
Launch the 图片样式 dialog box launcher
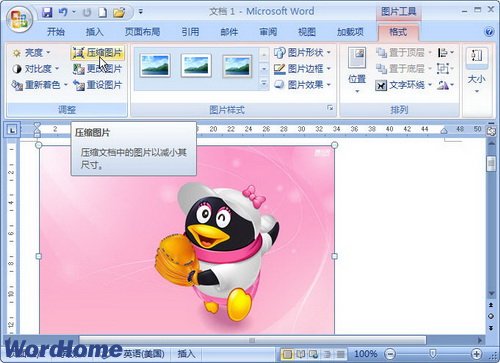[330, 108]
